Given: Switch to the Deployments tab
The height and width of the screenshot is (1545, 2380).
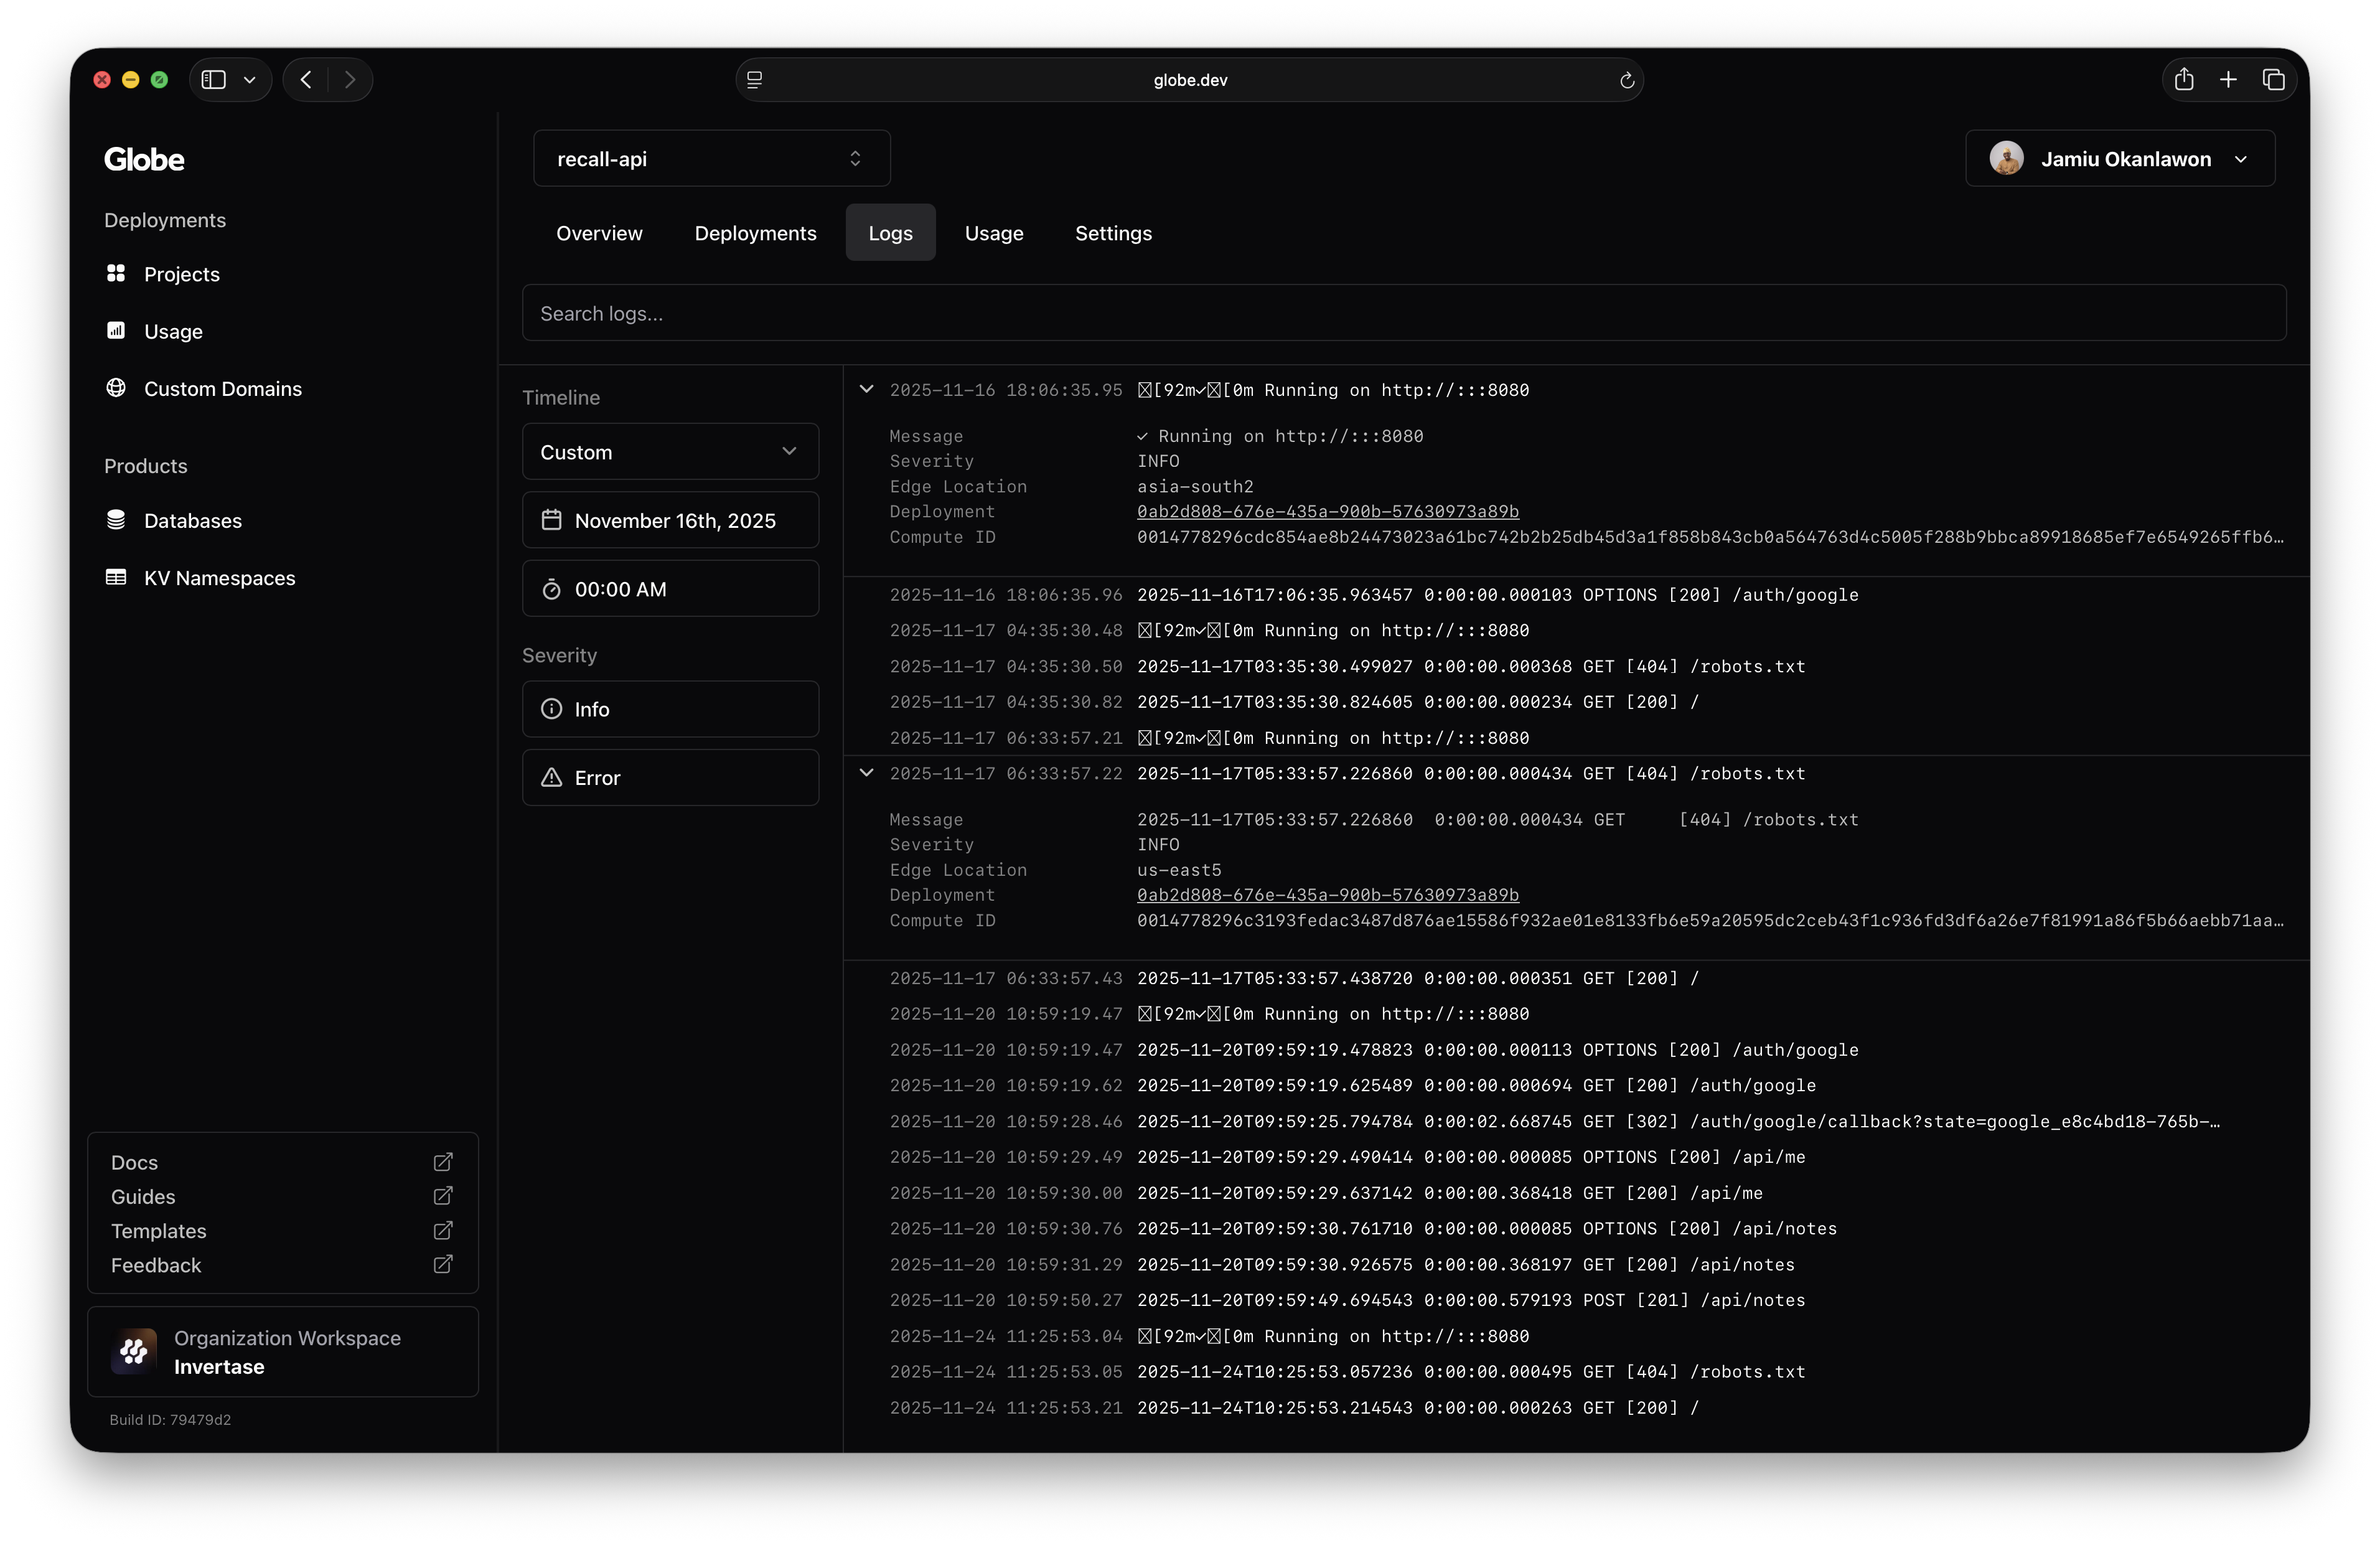Looking at the screenshot, I should [755, 233].
